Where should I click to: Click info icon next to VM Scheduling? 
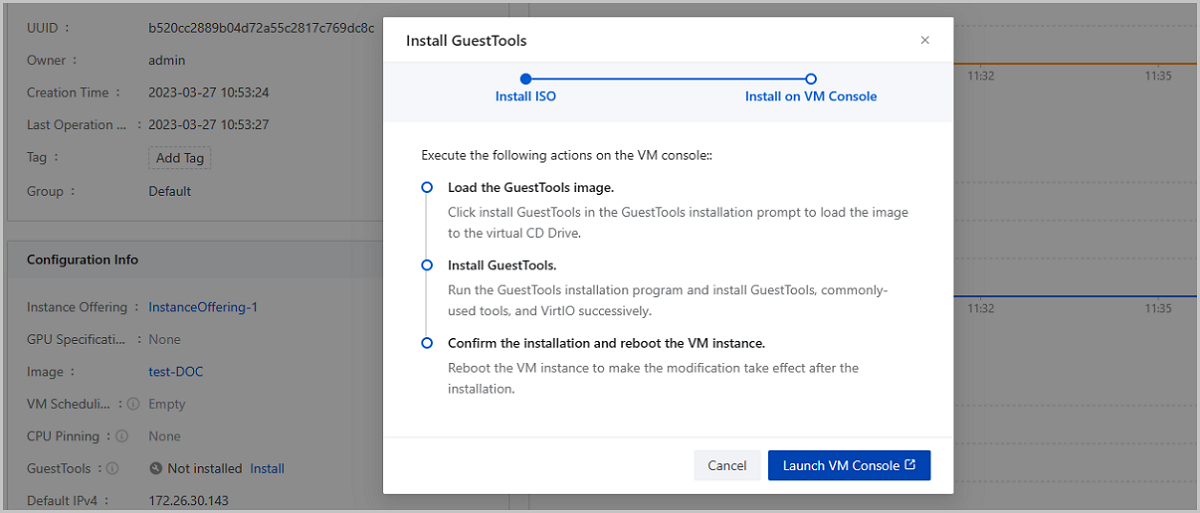(132, 404)
